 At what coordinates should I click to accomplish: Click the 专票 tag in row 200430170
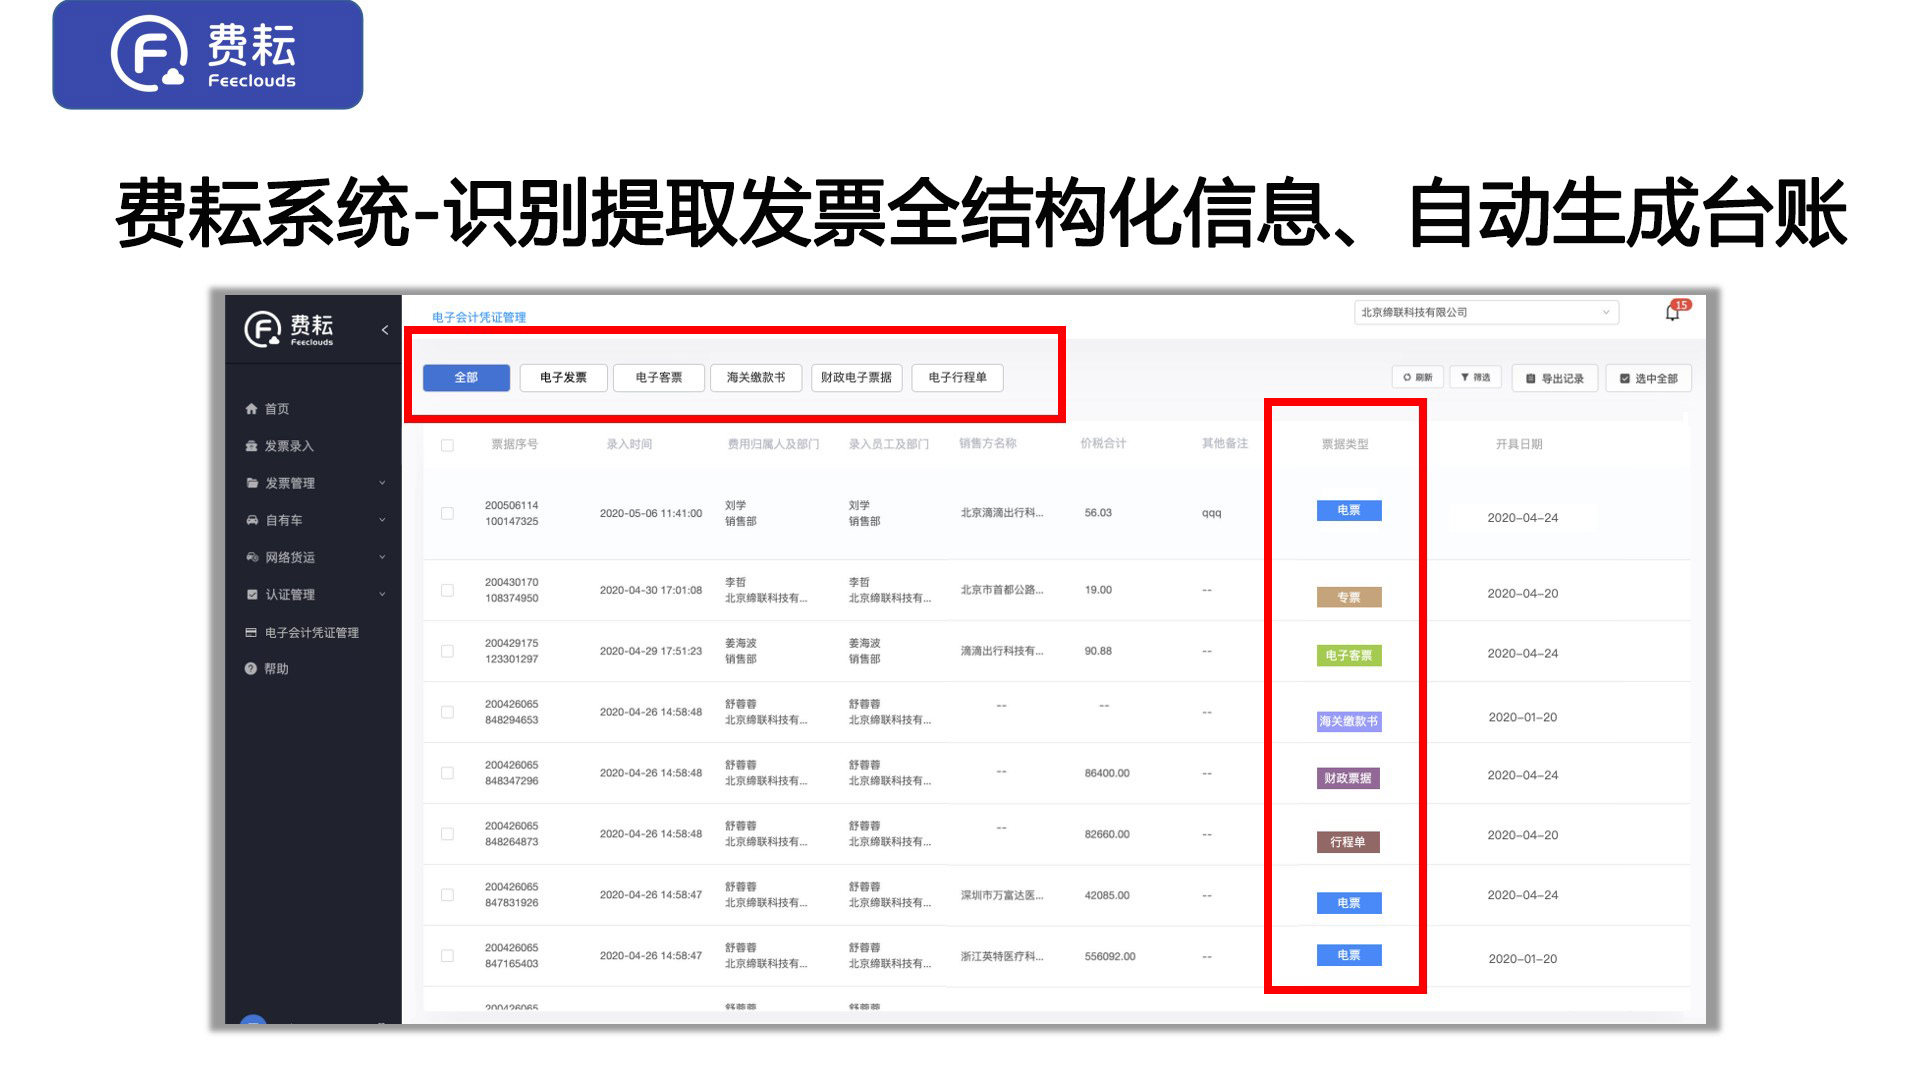[1348, 597]
